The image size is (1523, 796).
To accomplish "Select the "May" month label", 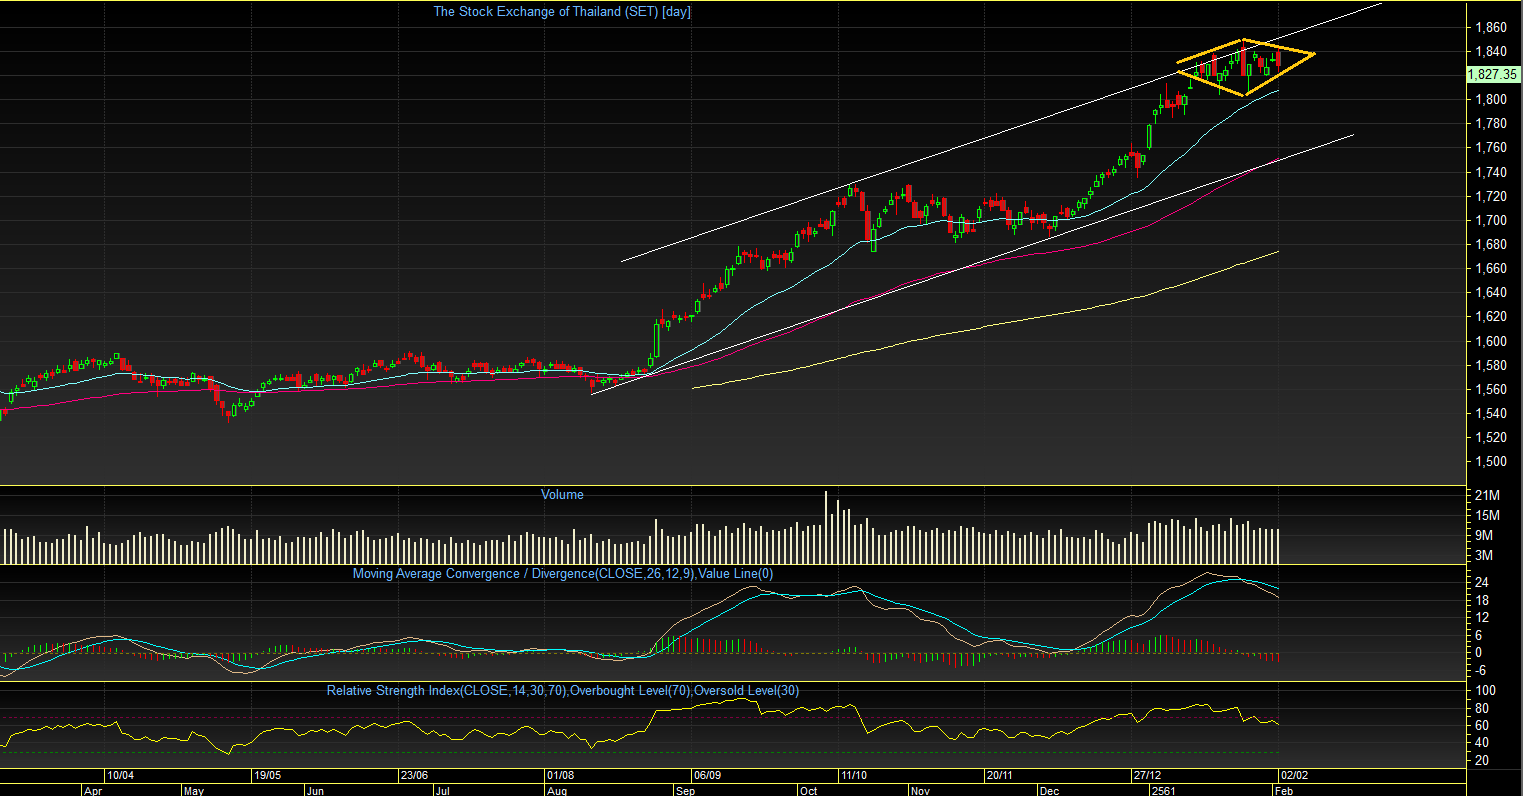I will click(x=193, y=789).
